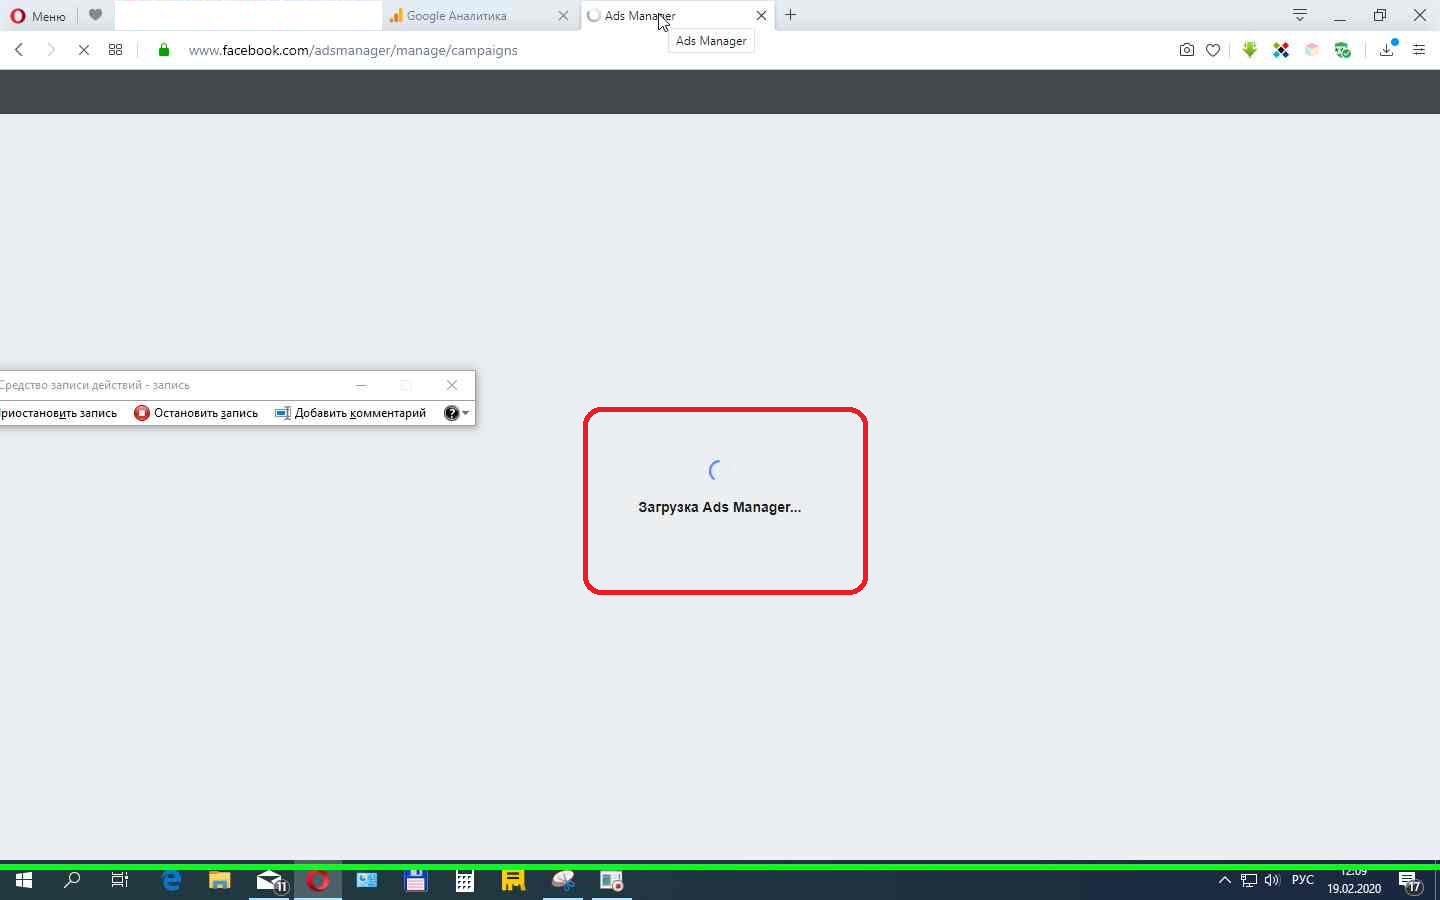
Task: Minimize the Opera browser window
Action: (1340, 15)
